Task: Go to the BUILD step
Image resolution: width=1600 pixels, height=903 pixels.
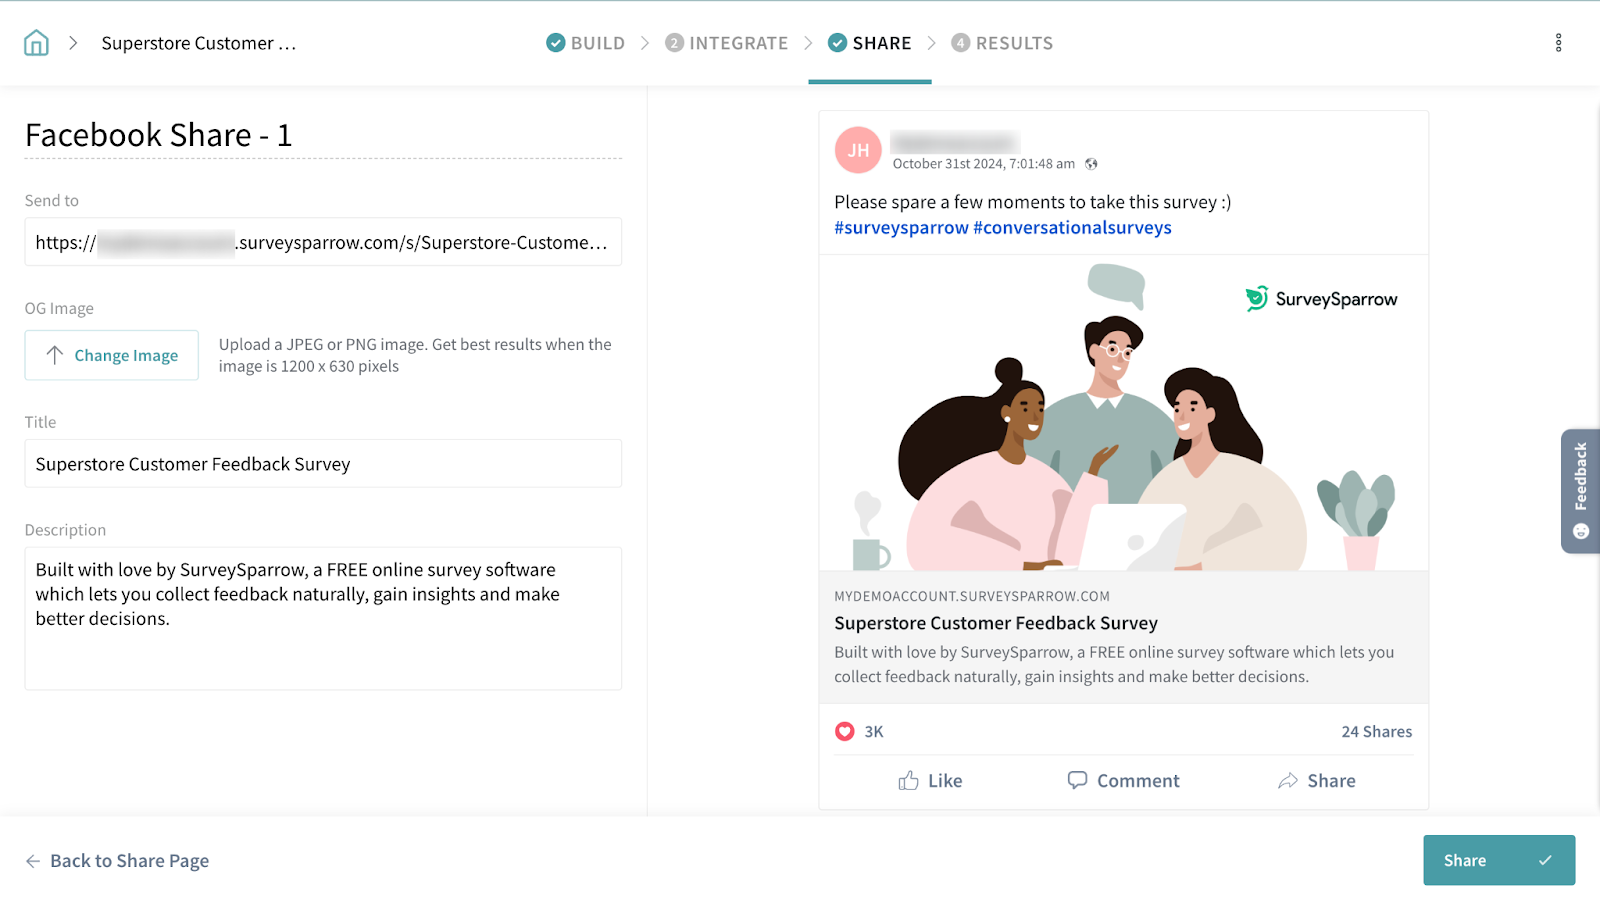Action: [x=586, y=43]
